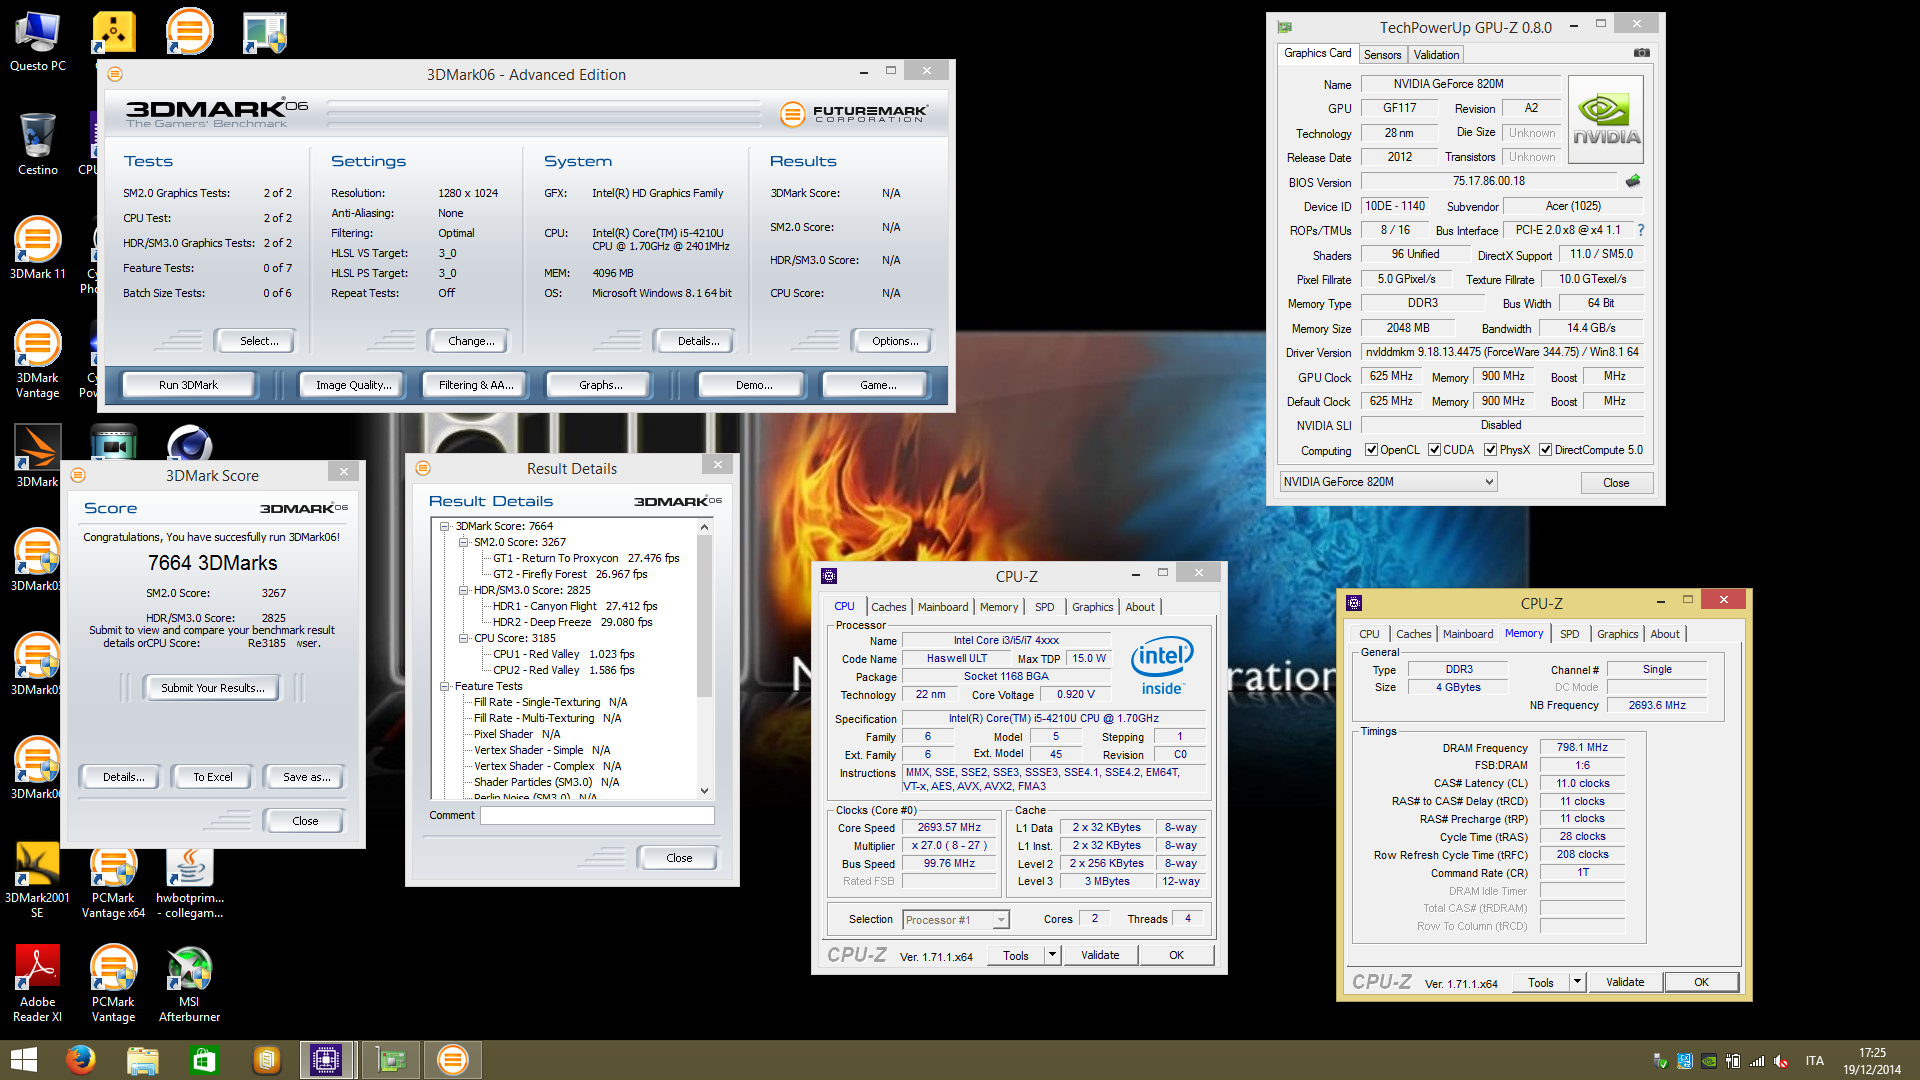The image size is (1920, 1080).
Task: Open the 3DMark2001 SE desktop shortcut
Action: click(x=37, y=864)
